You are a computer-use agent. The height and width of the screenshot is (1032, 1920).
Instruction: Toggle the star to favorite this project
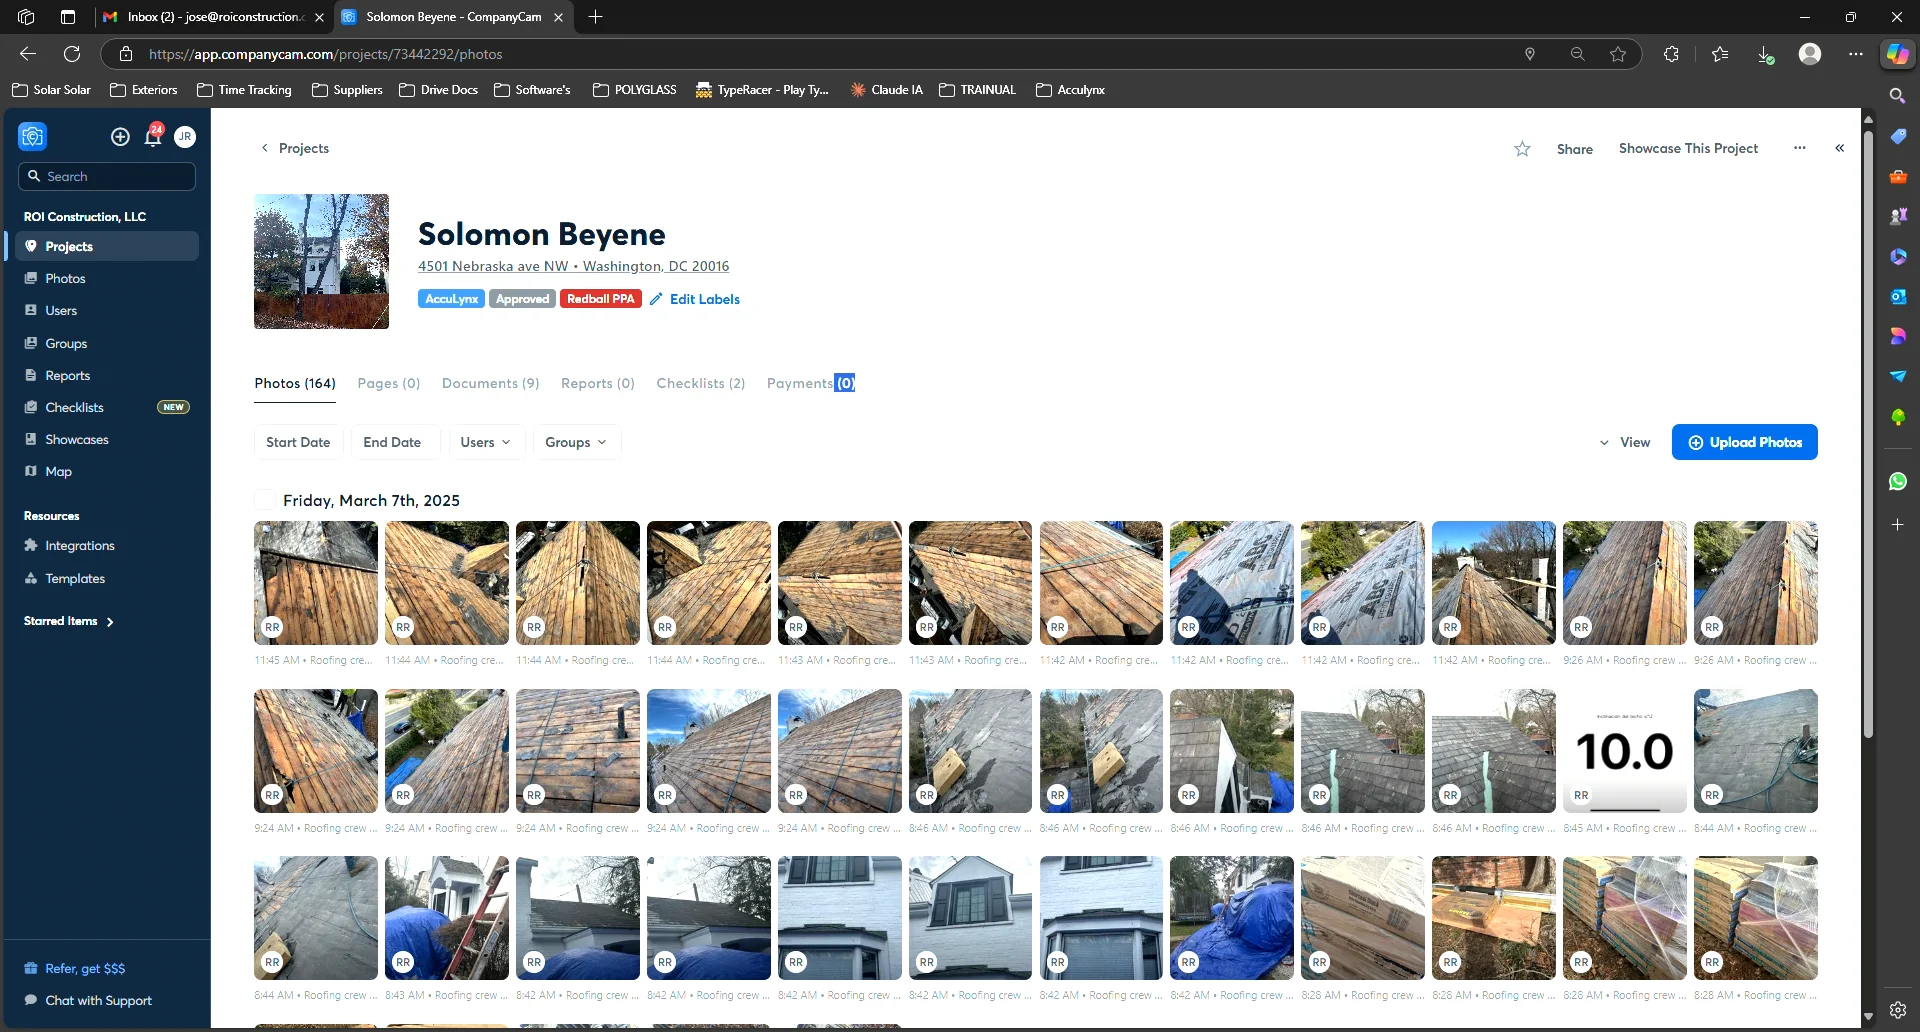[1522, 148]
